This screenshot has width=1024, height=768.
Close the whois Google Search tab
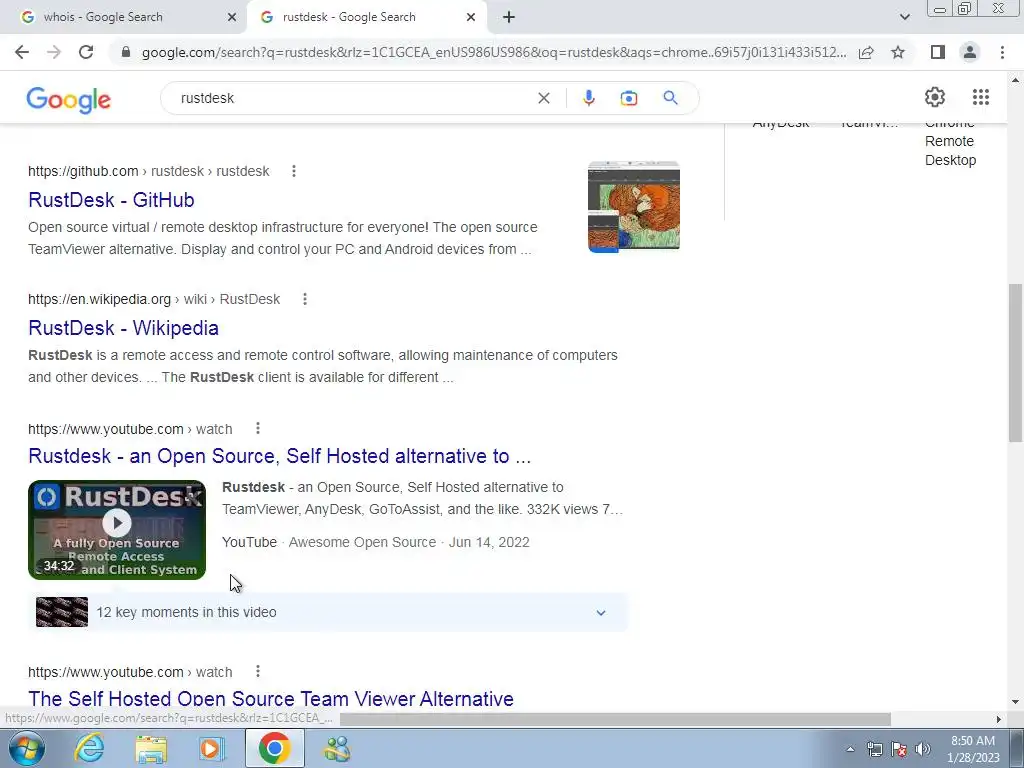[231, 17]
